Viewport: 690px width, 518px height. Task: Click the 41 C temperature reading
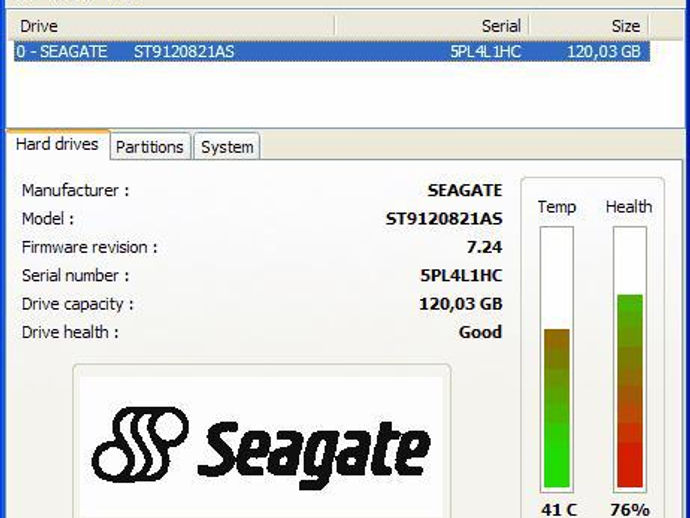pyautogui.click(x=559, y=510)
